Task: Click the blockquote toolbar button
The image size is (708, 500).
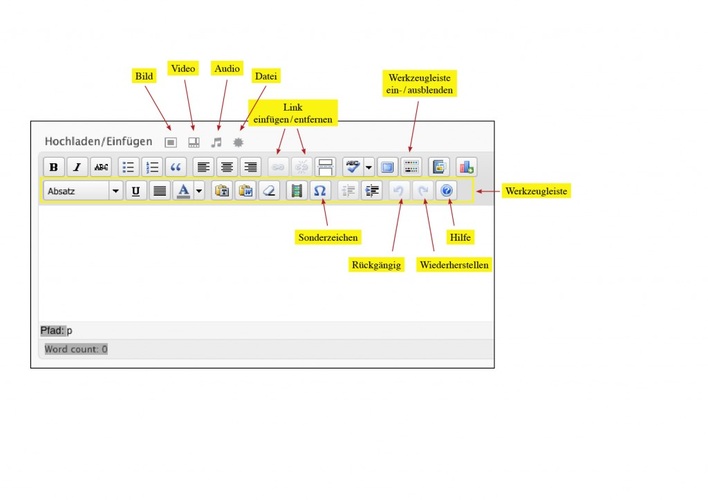Action: [x=176, y=167]
